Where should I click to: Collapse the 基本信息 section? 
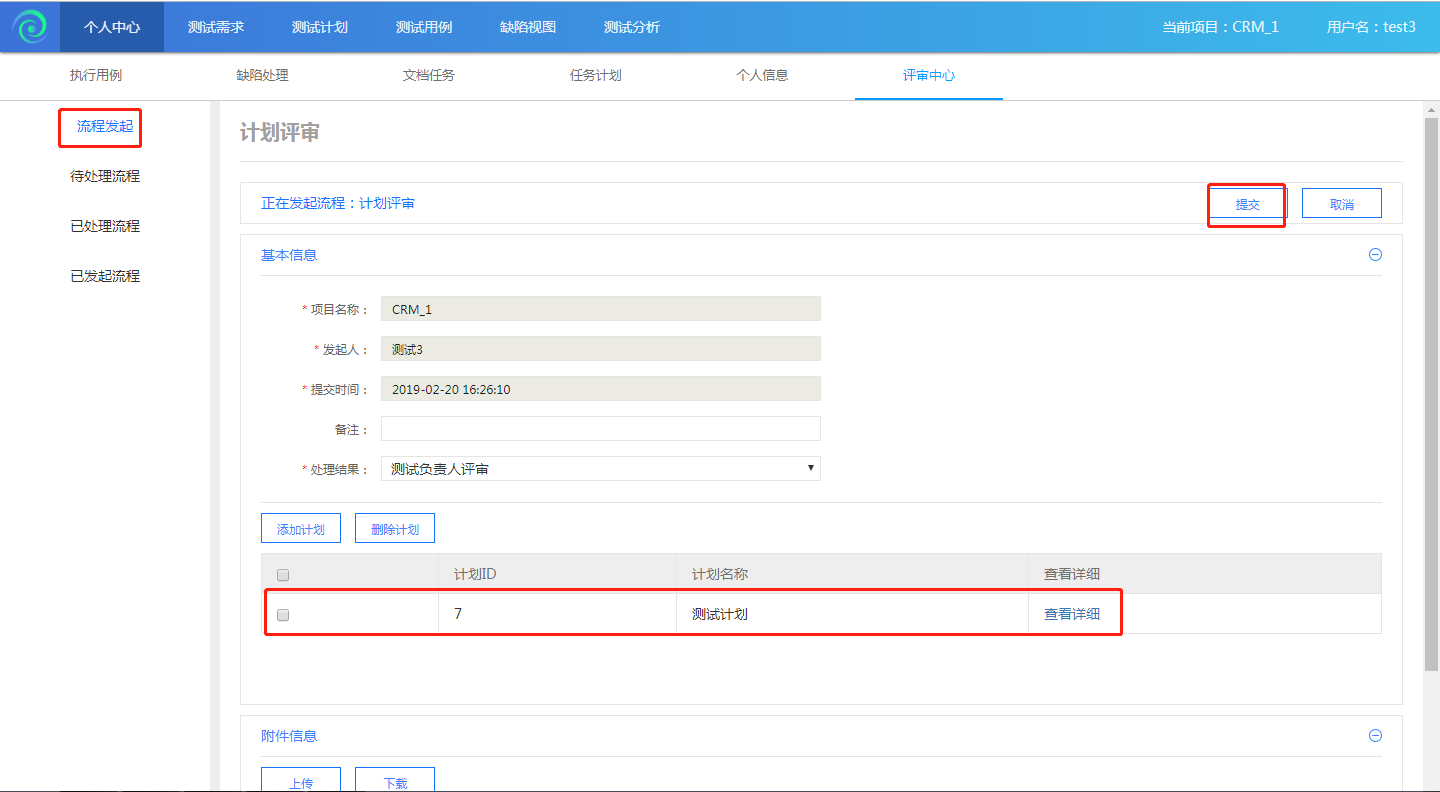point(1375,255)
